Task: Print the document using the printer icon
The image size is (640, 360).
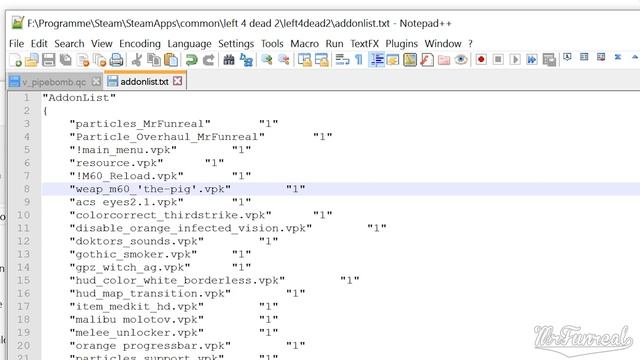Action: click(x=117, y=60)
